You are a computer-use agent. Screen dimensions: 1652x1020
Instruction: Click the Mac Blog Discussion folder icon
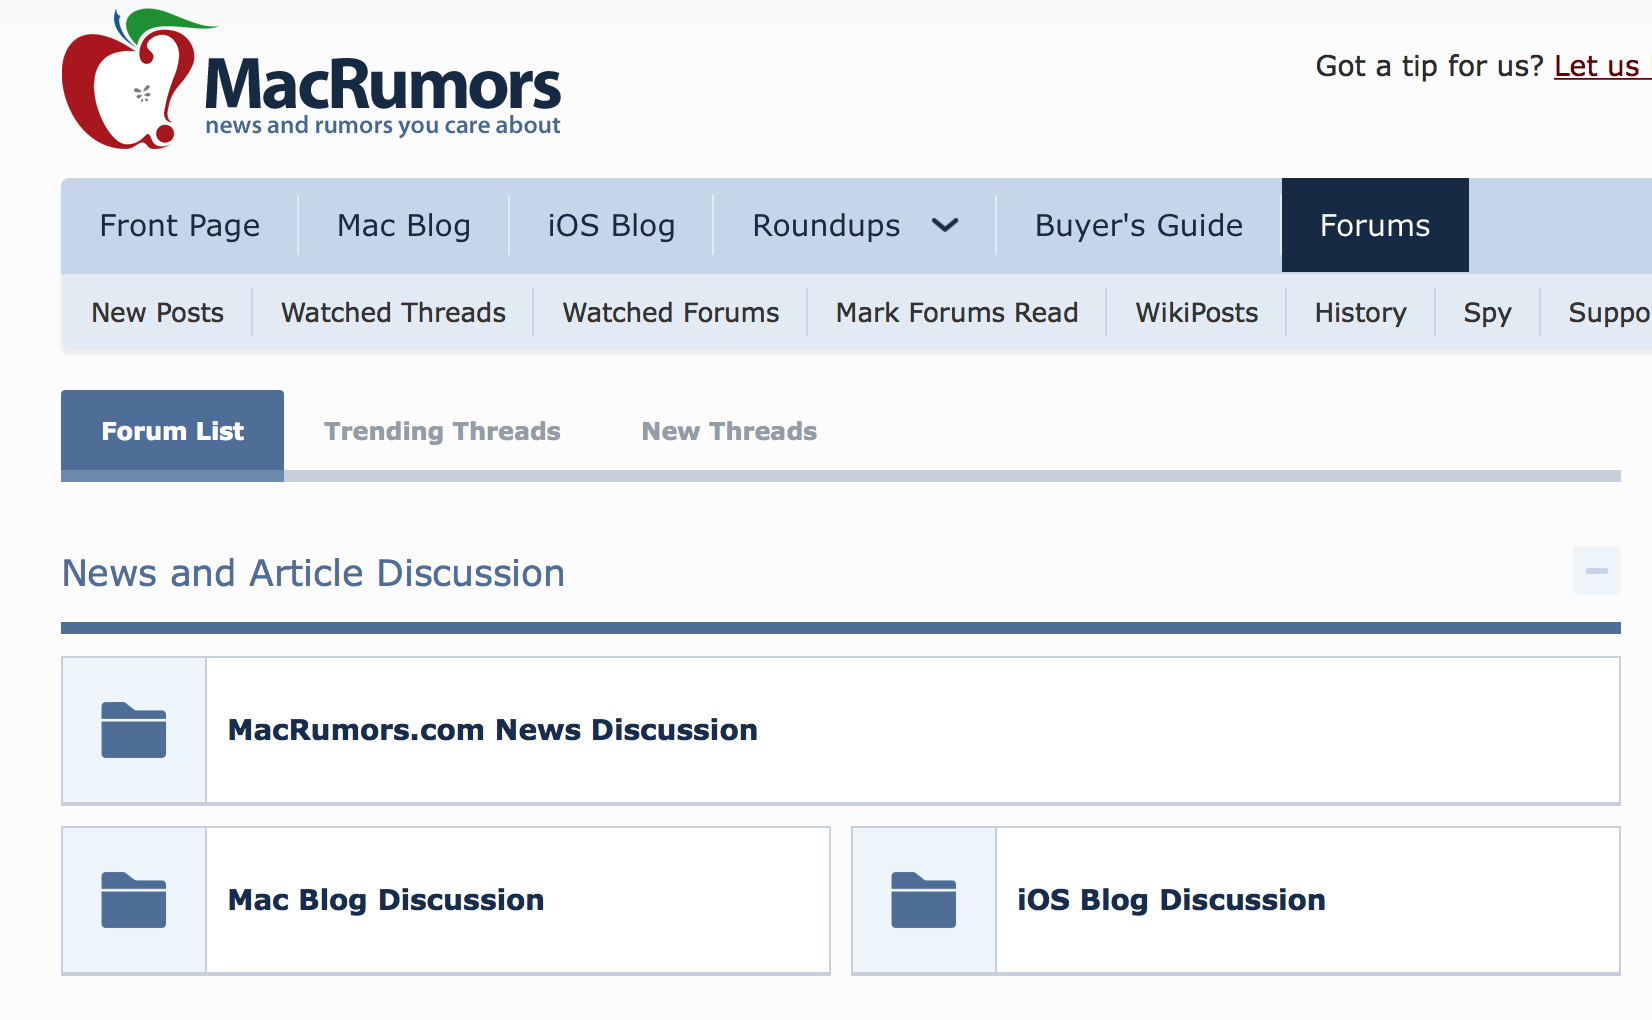tap(134, 900)
